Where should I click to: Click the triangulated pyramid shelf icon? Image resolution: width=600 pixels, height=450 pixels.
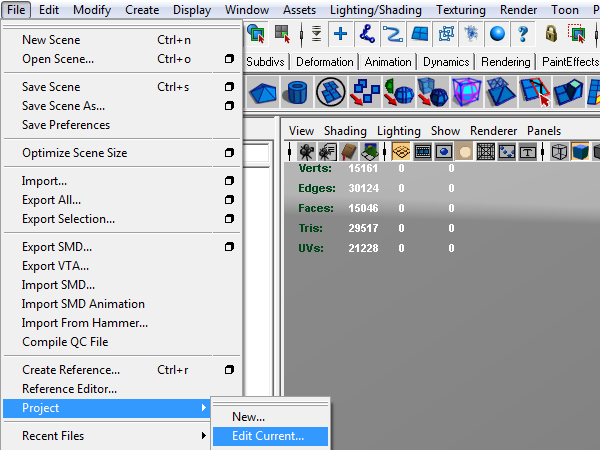point(501,92)
